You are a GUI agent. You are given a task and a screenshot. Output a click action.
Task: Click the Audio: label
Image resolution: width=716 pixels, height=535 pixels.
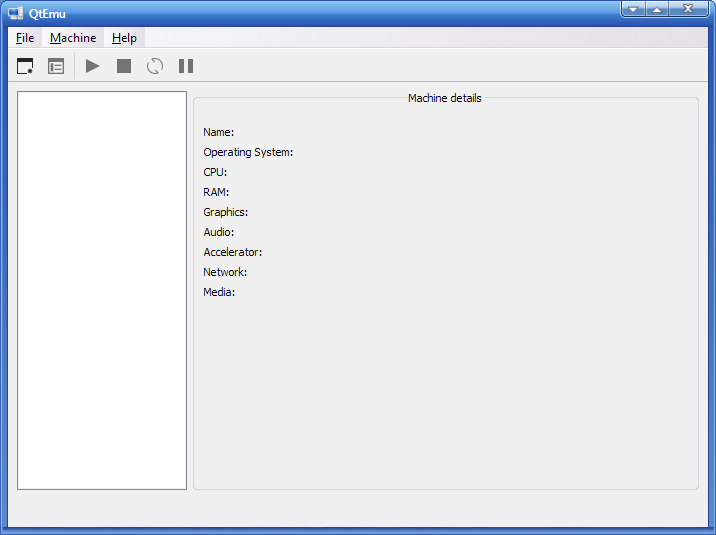[x=219, y=232]
